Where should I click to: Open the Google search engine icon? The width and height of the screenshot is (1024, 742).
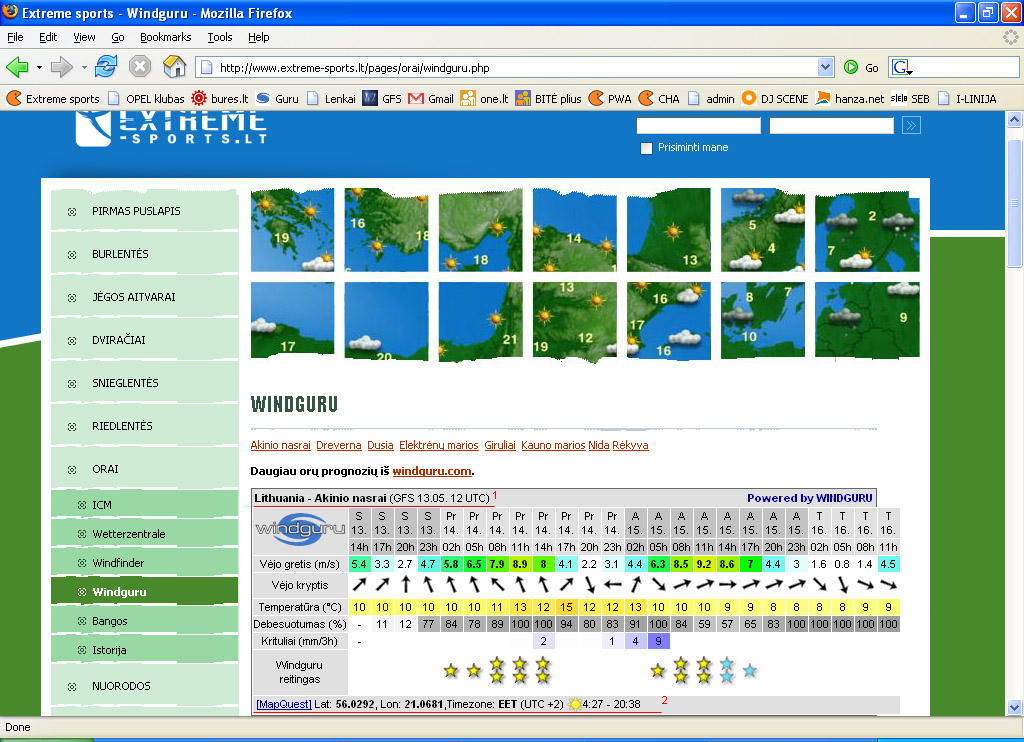pyautogui.click(x=901, y=67)
